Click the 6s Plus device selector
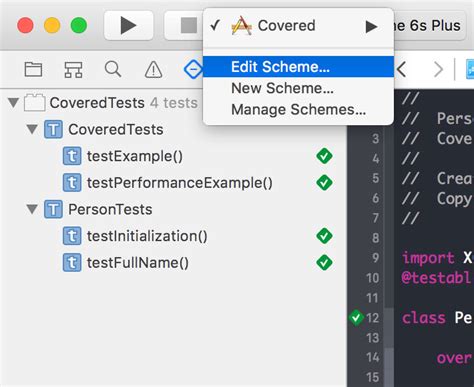Image resolution: width=474 pixels, height=387 pixels. 430,26
